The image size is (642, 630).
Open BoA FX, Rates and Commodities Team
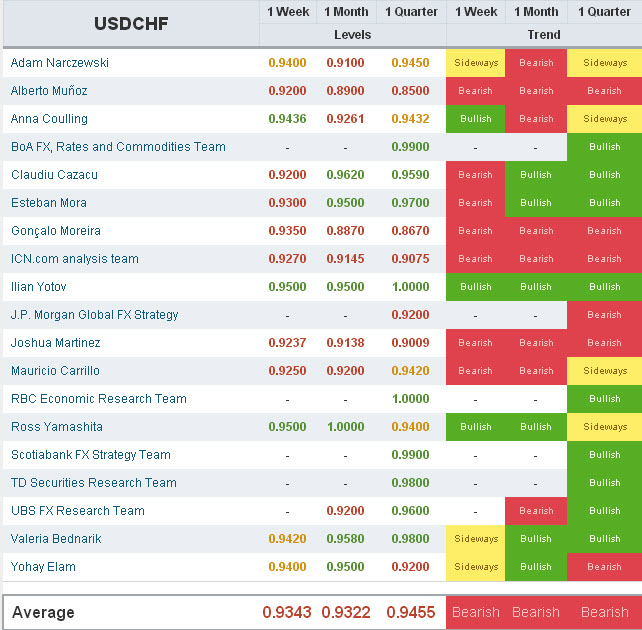[x=118, y=147]
